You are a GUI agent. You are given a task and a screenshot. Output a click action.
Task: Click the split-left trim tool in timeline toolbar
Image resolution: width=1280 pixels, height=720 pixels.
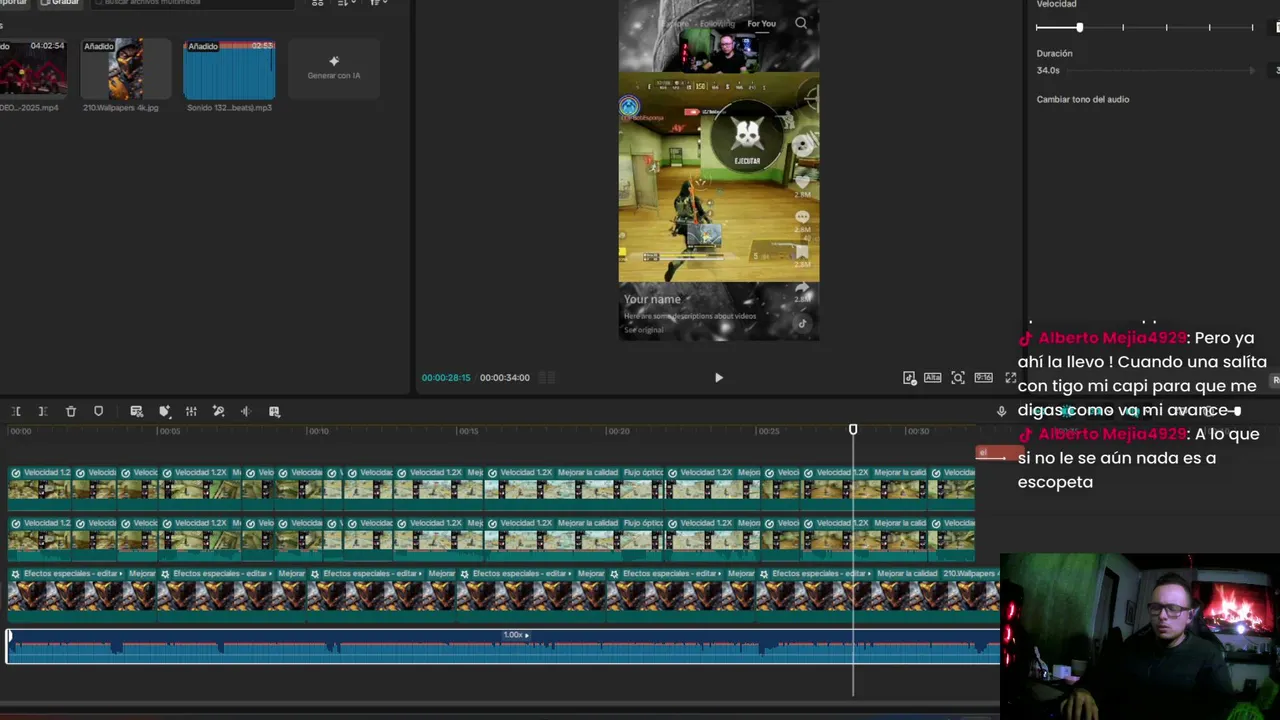tap(16, 411)
